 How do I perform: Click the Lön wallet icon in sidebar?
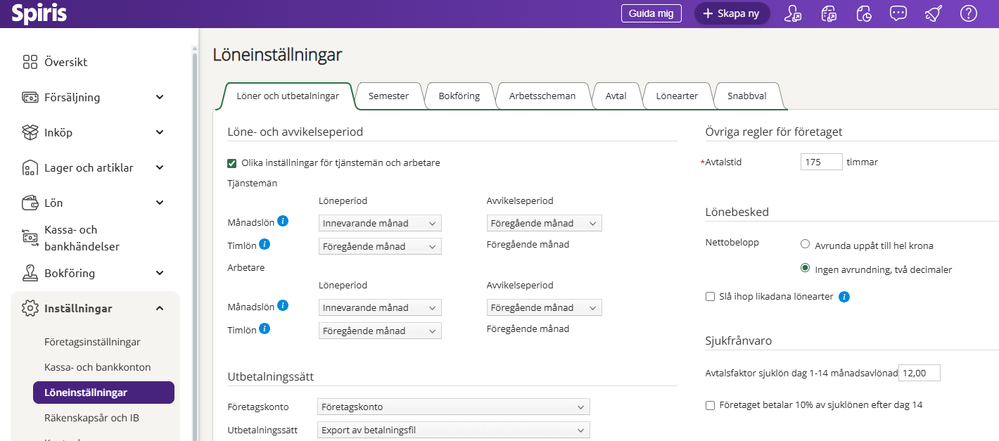30,203
